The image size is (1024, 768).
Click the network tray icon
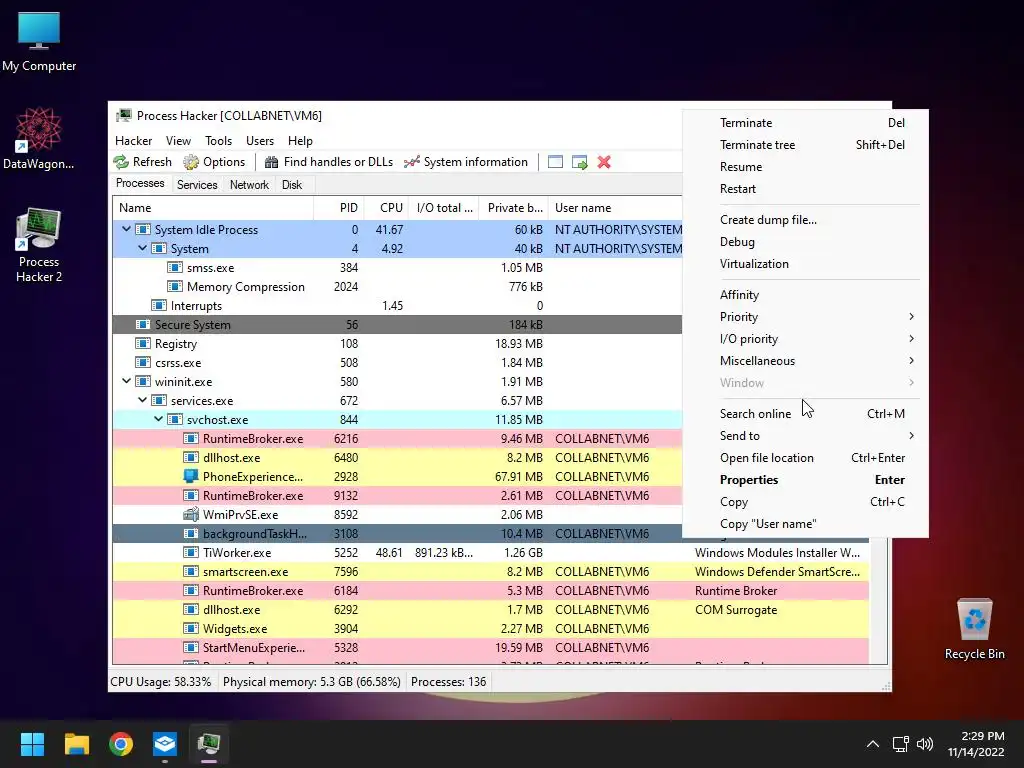901,744
